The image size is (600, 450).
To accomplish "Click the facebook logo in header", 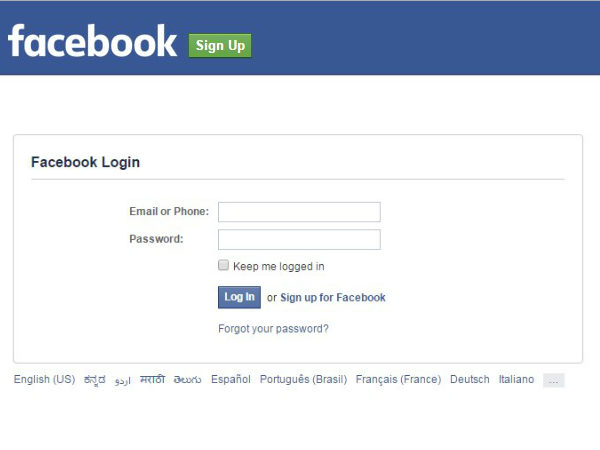I will [x=92, y=41].
